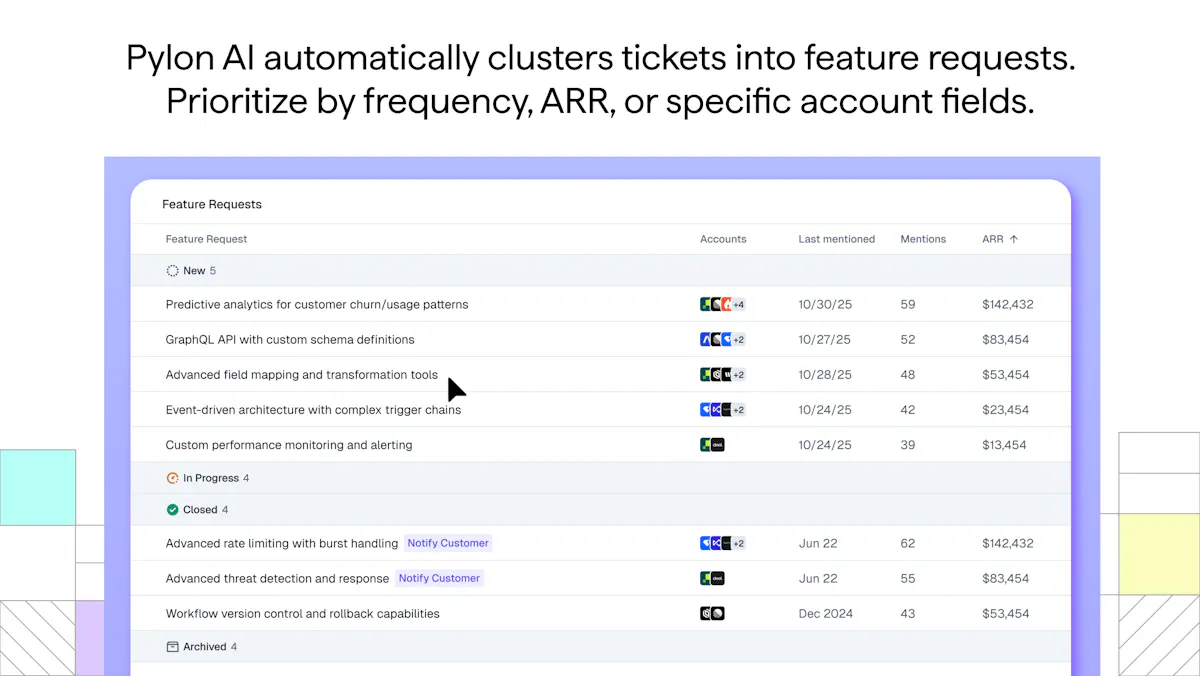The height and width of the screenshot is (676, 1200).
Task: Open Custom performance monitoring and alerting
Action: click(289, 445)
